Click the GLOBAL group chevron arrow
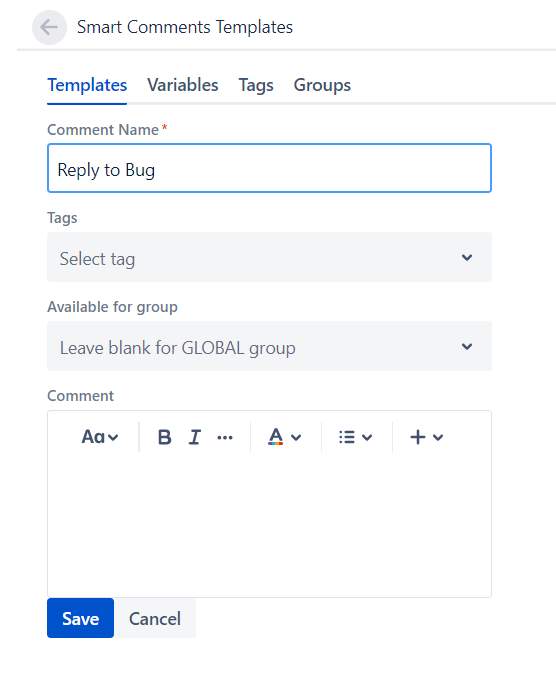Screen dimensions: 556x674 point(467,346)
